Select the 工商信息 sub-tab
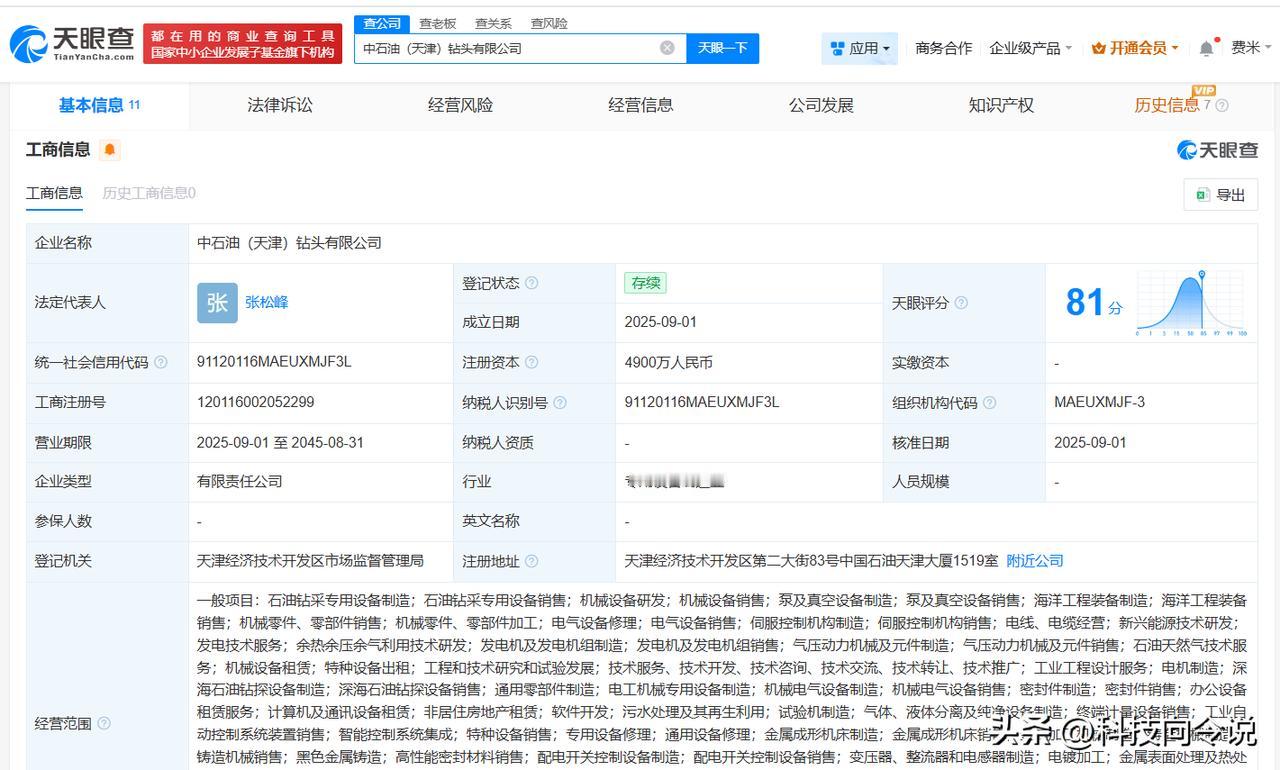1280x770 pixels. click(54, 193)
